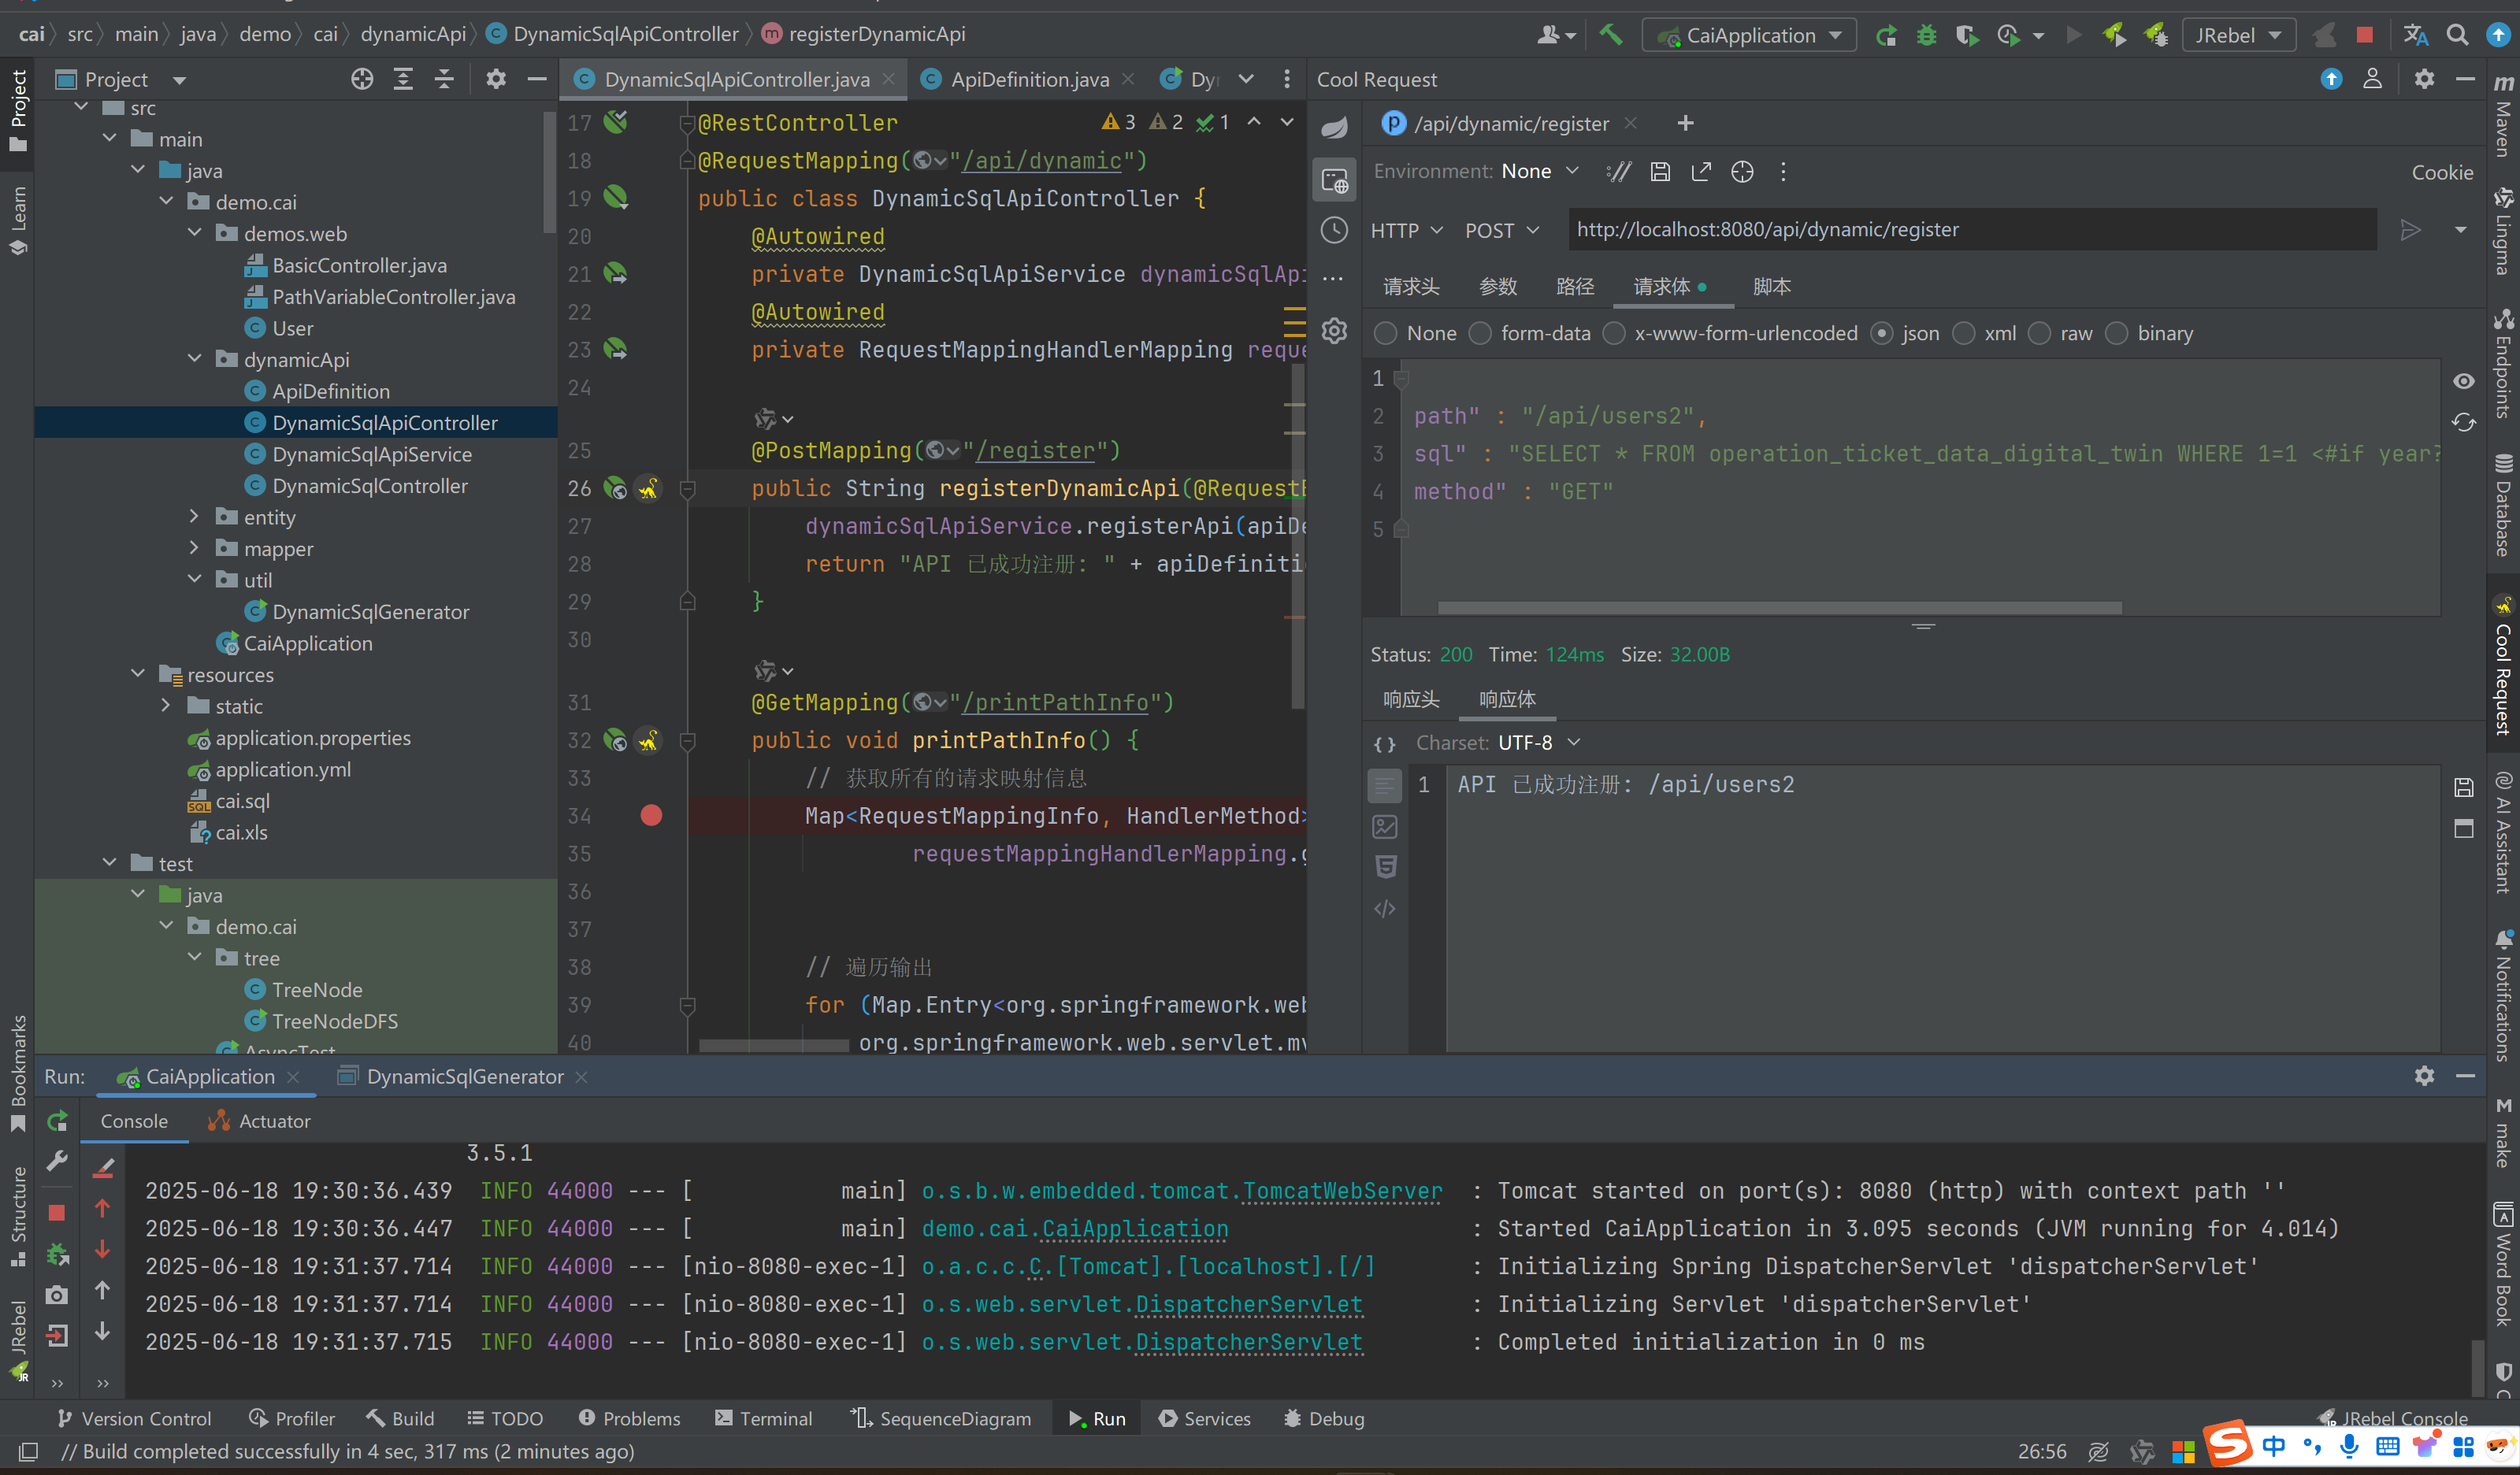Screen dimensions: 2520x1475
Task: Open TomcatWebServer link in console
Action: pos(1342,1191)
